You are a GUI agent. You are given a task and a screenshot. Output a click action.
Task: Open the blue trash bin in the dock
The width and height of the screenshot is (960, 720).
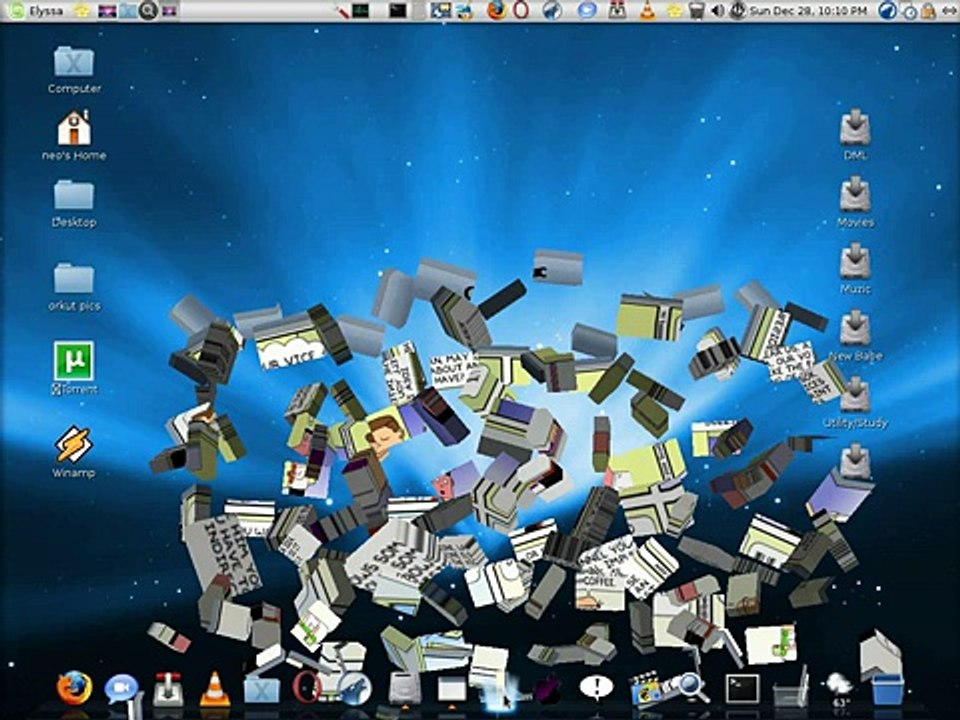point(888,689)
